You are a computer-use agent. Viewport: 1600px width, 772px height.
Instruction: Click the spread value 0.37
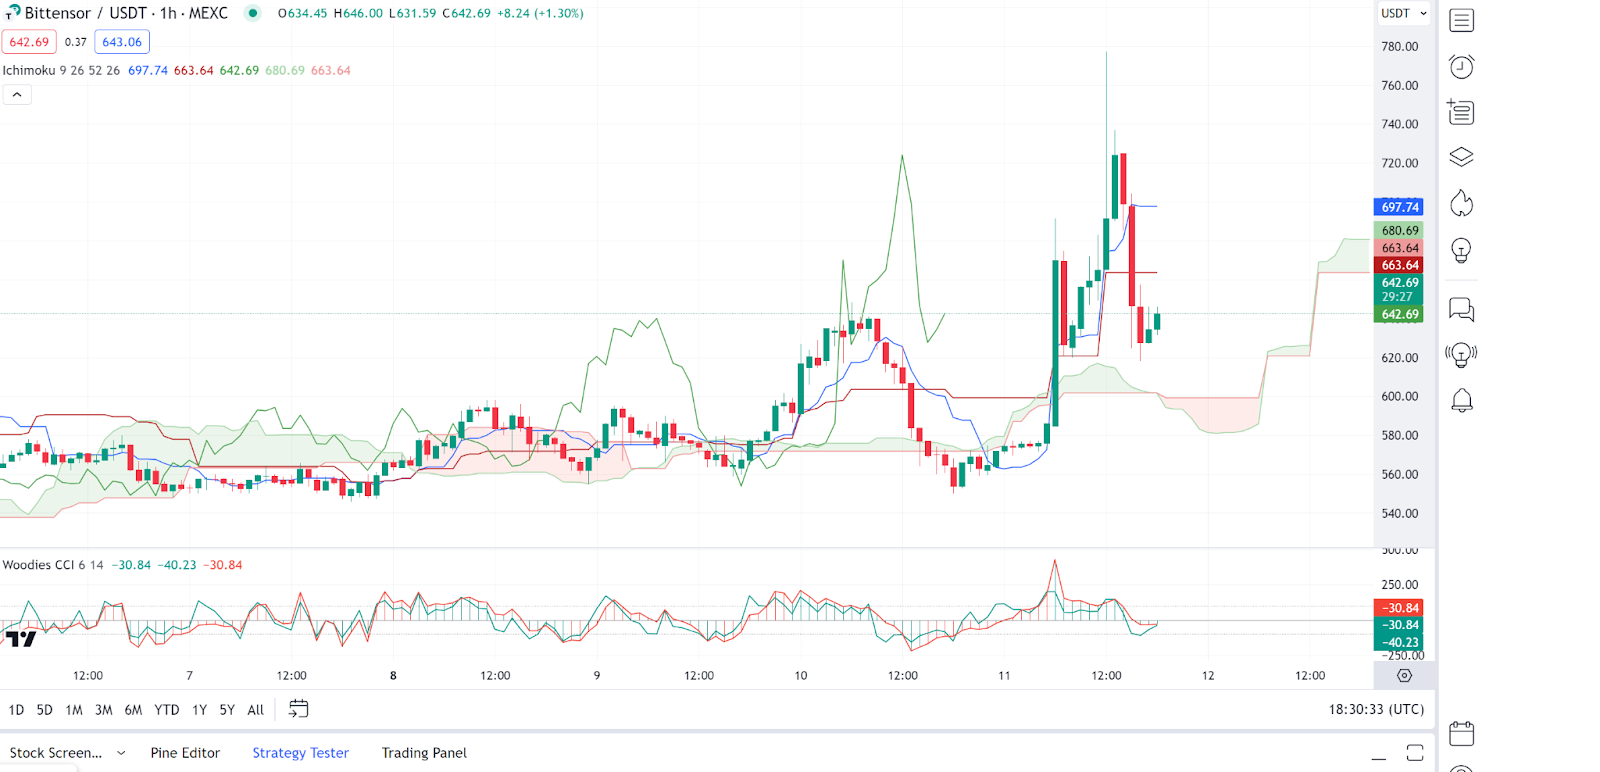point(76,42)
